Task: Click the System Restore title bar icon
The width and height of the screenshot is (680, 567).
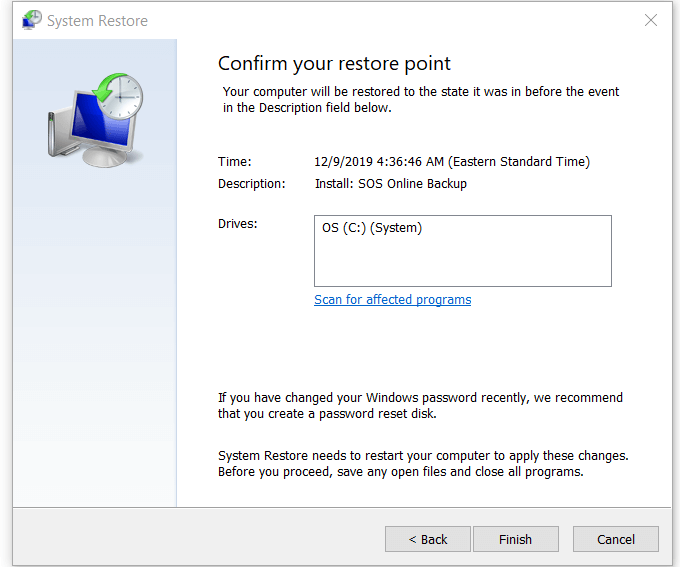Action: [x=32, y=20]
